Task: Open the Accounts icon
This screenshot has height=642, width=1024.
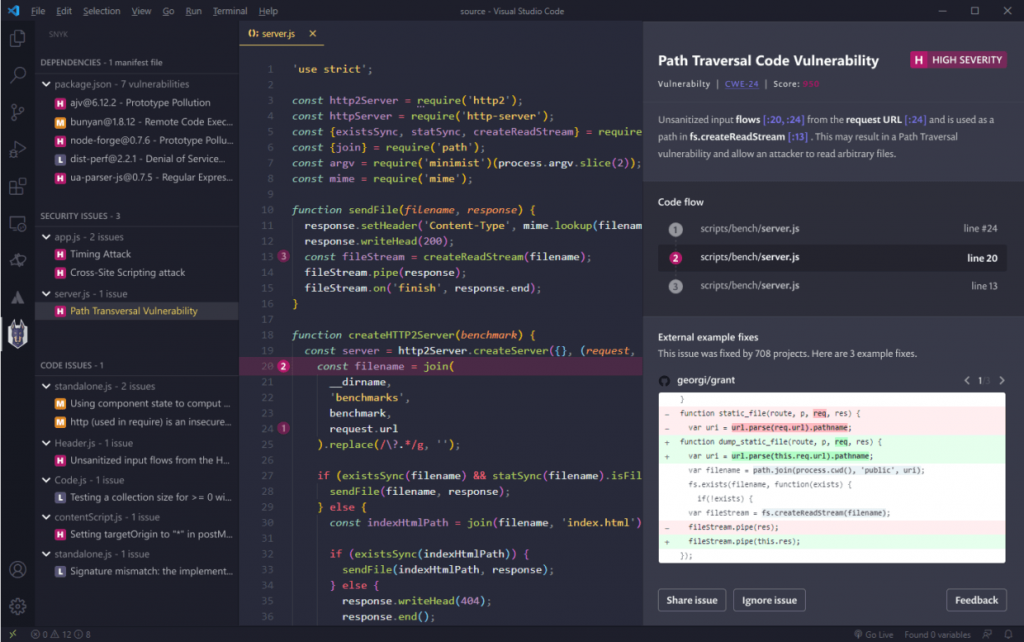Action: [x=18, y=570]
